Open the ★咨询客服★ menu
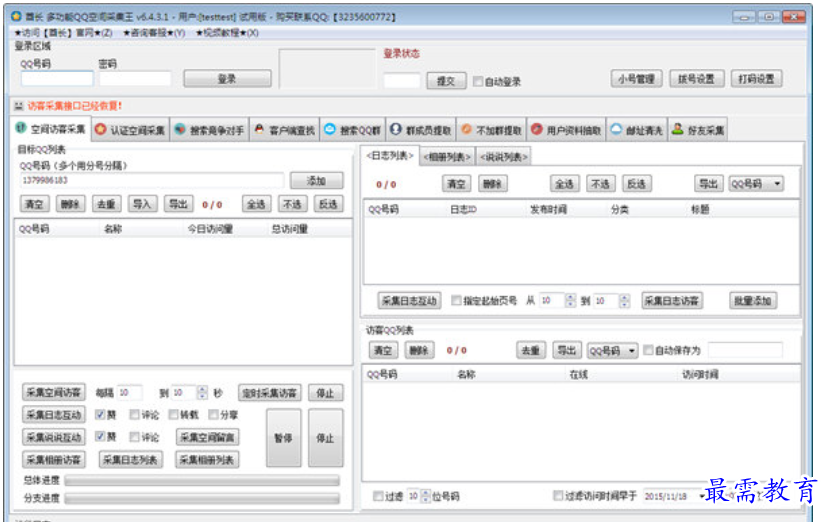Screen dimensions: 826x522 point(154,33)
